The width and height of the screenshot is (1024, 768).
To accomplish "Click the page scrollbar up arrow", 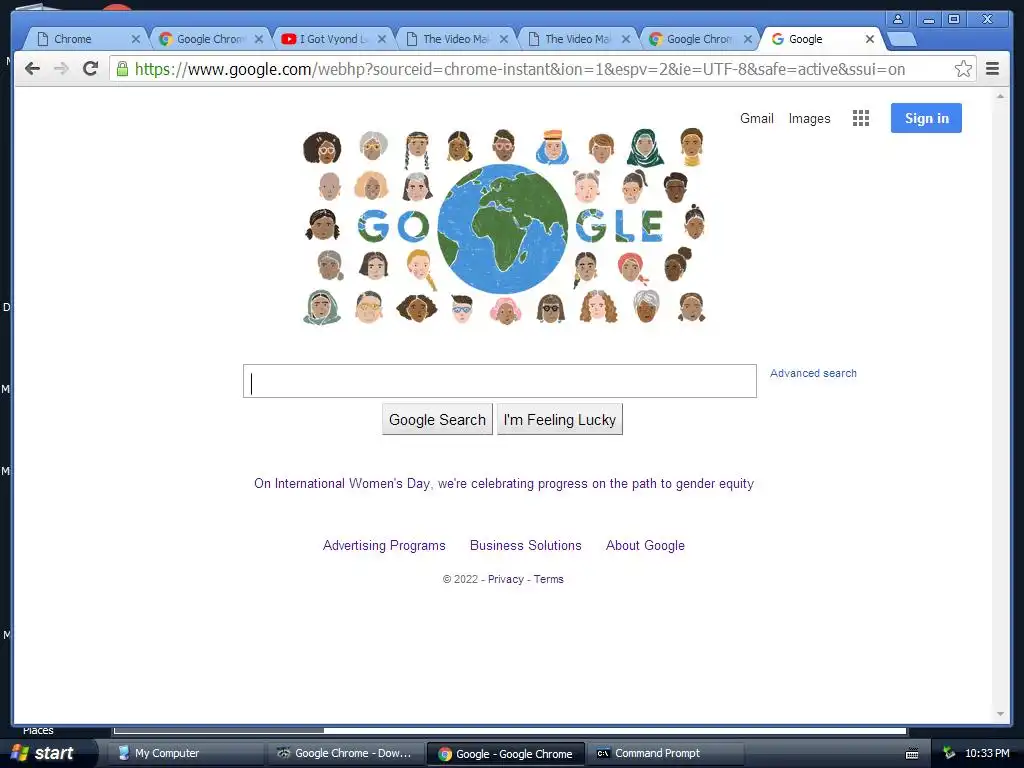I will coord(1000,97).
